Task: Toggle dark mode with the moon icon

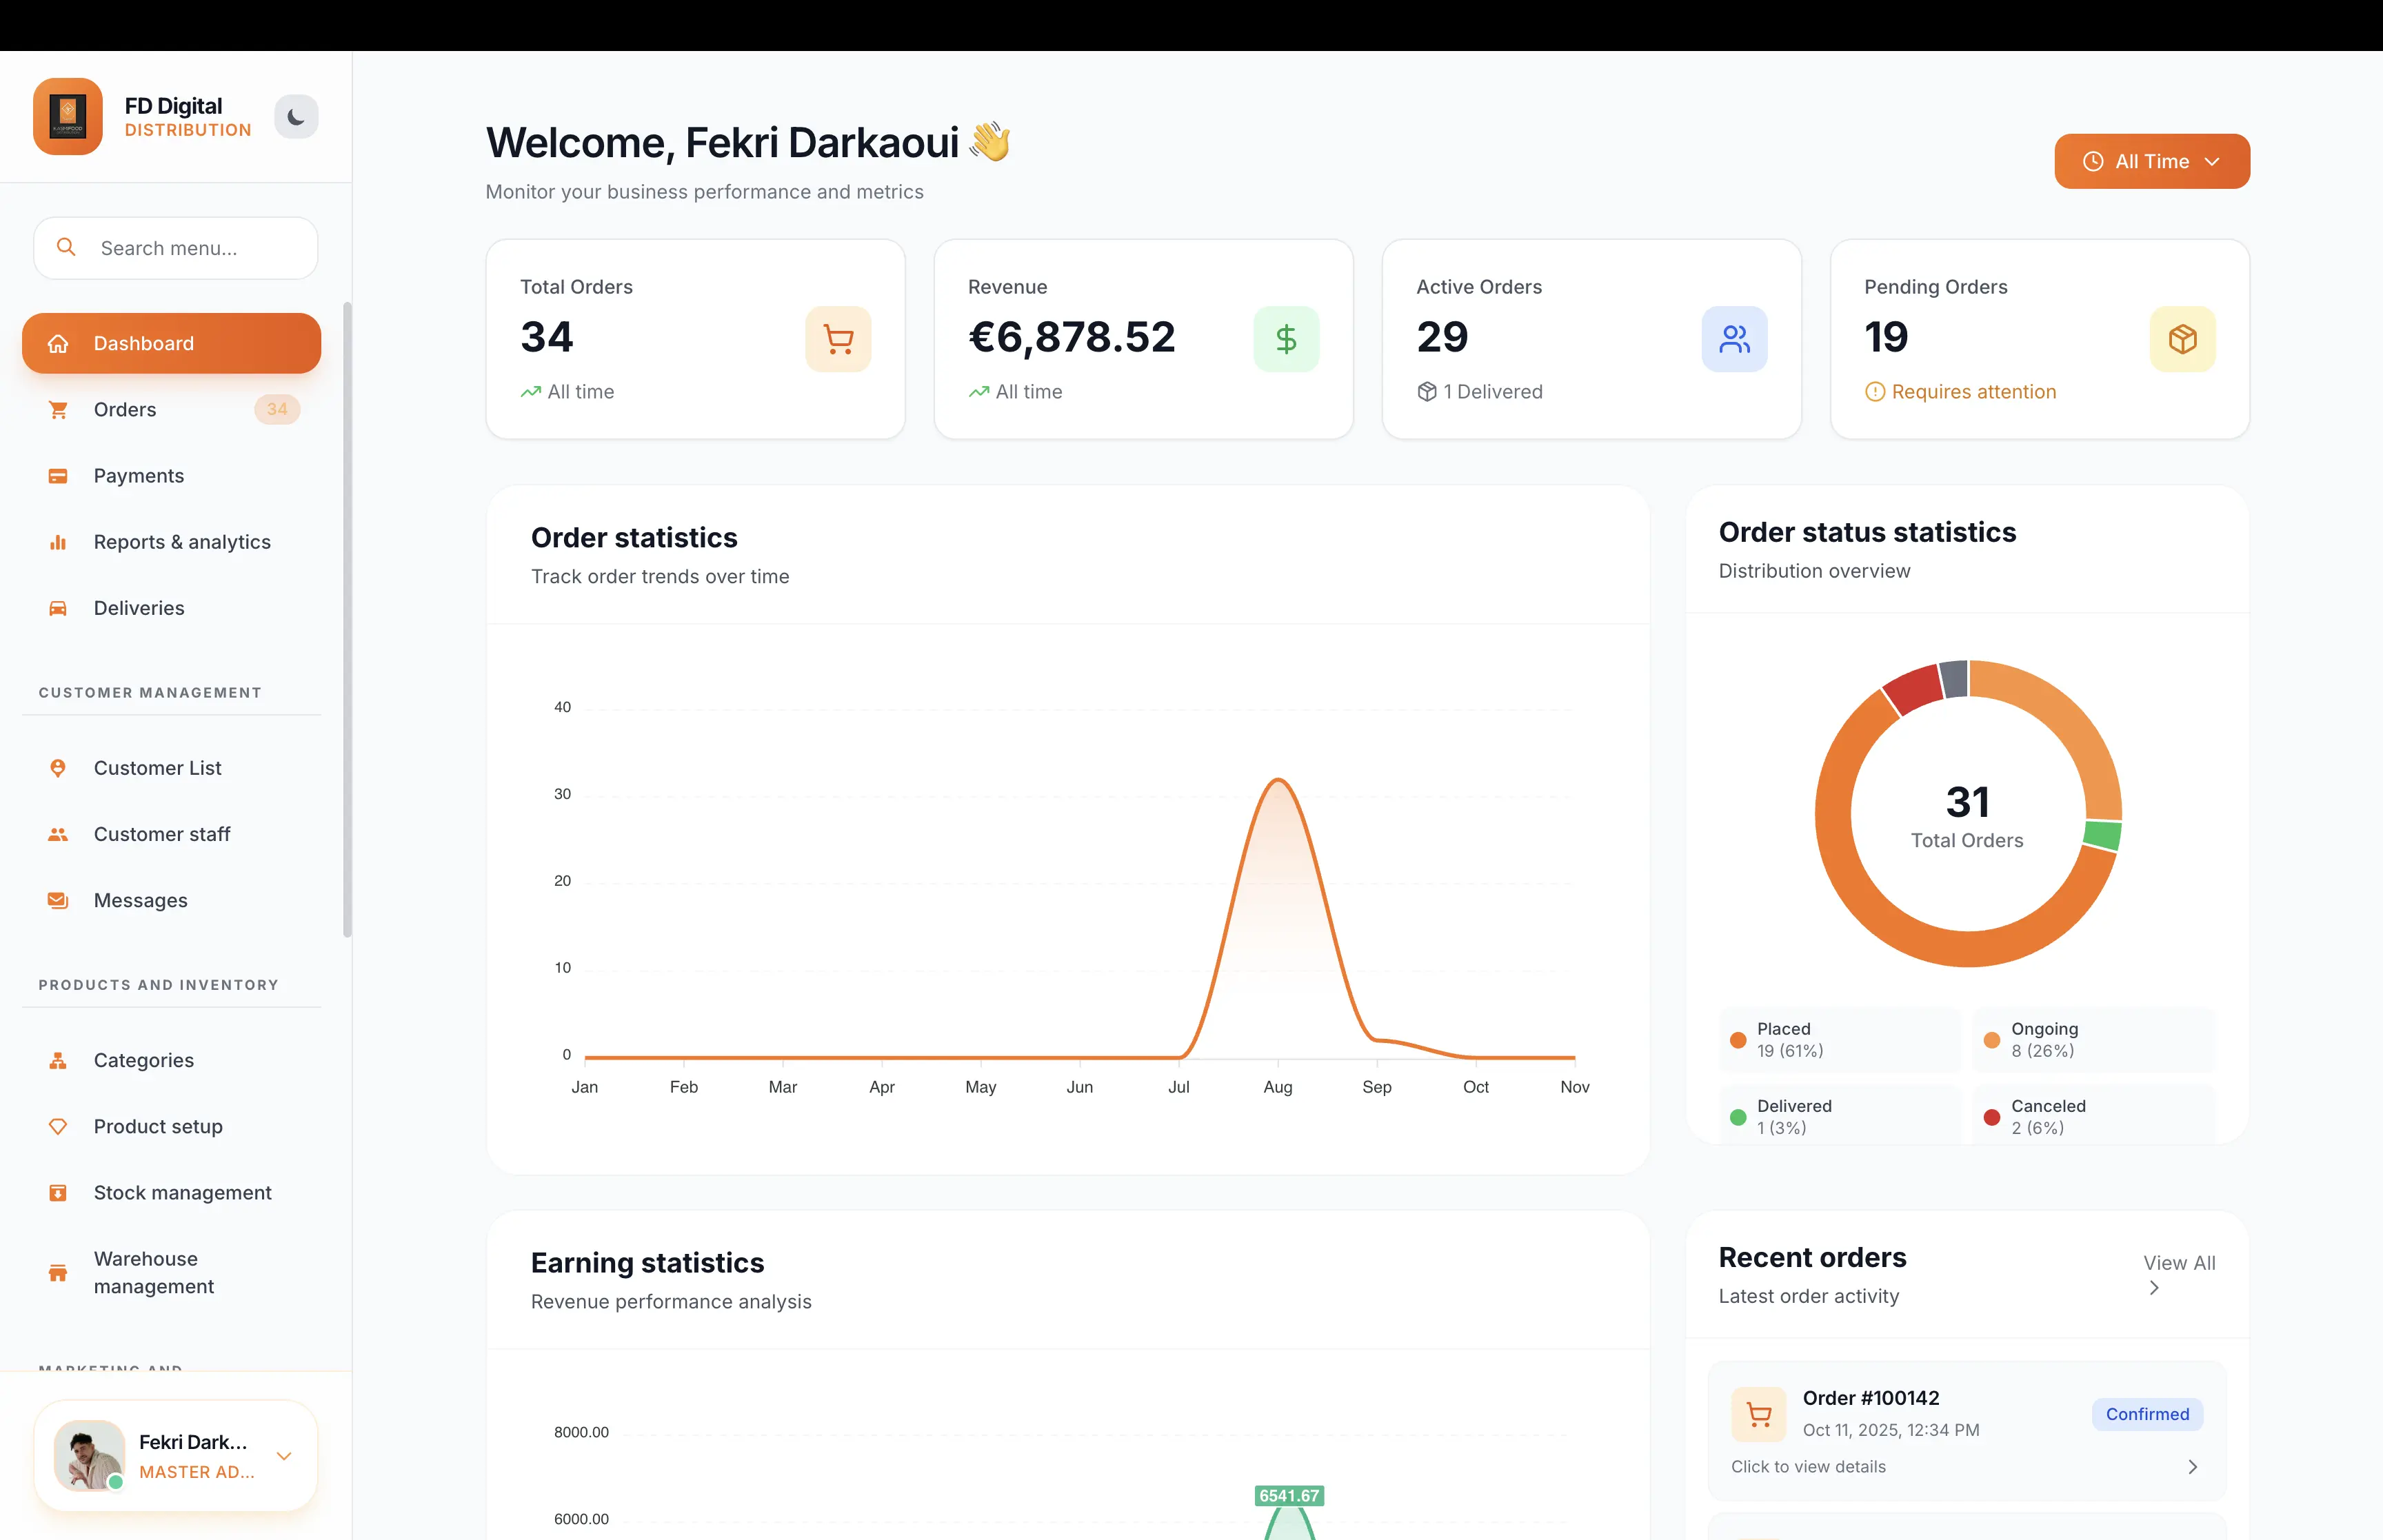Action: coord(296,116)
